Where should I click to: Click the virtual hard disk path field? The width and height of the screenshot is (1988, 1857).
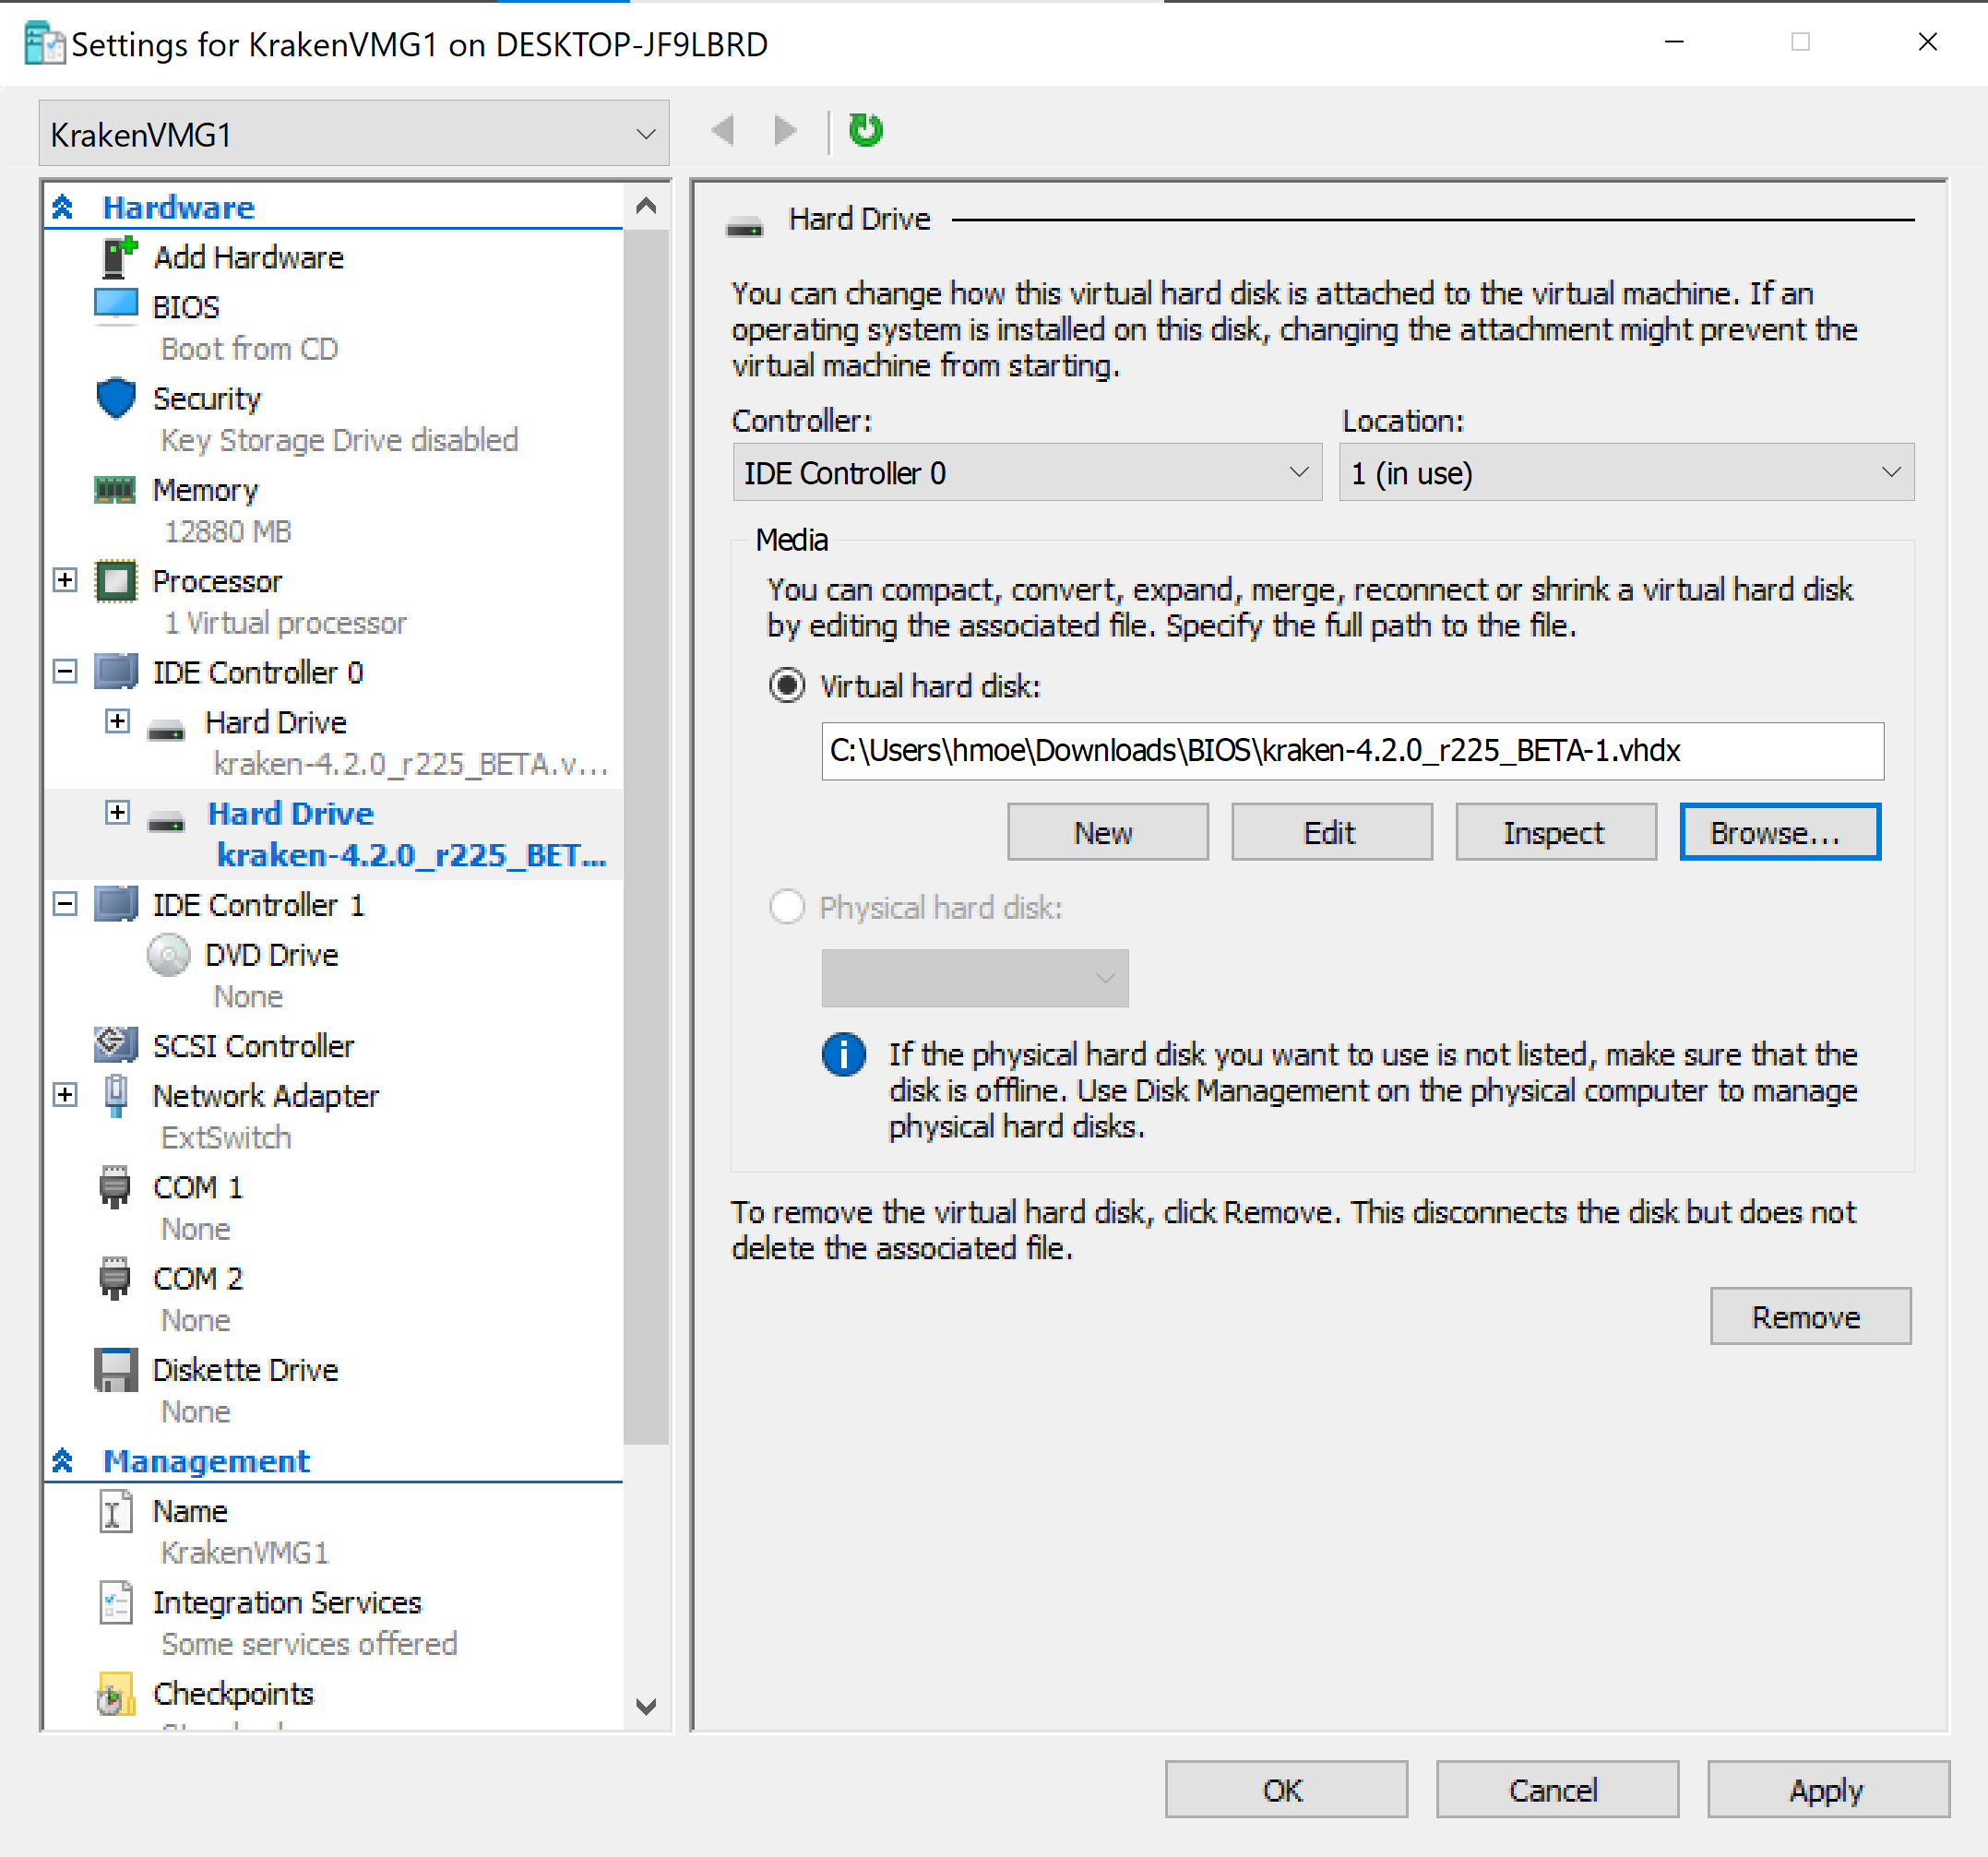click(1351, 751)
